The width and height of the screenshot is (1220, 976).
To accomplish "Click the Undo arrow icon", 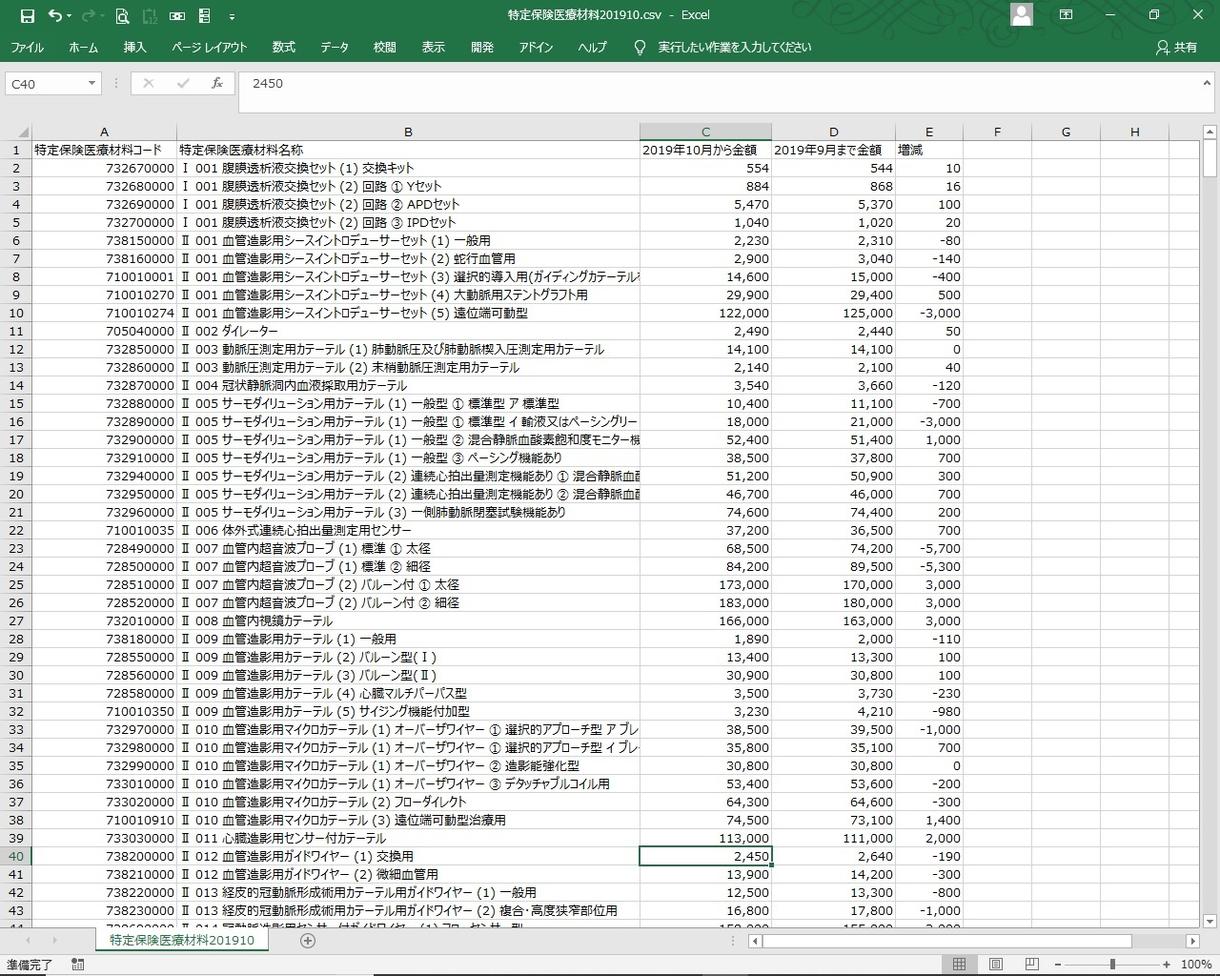I will coord(55,15).
